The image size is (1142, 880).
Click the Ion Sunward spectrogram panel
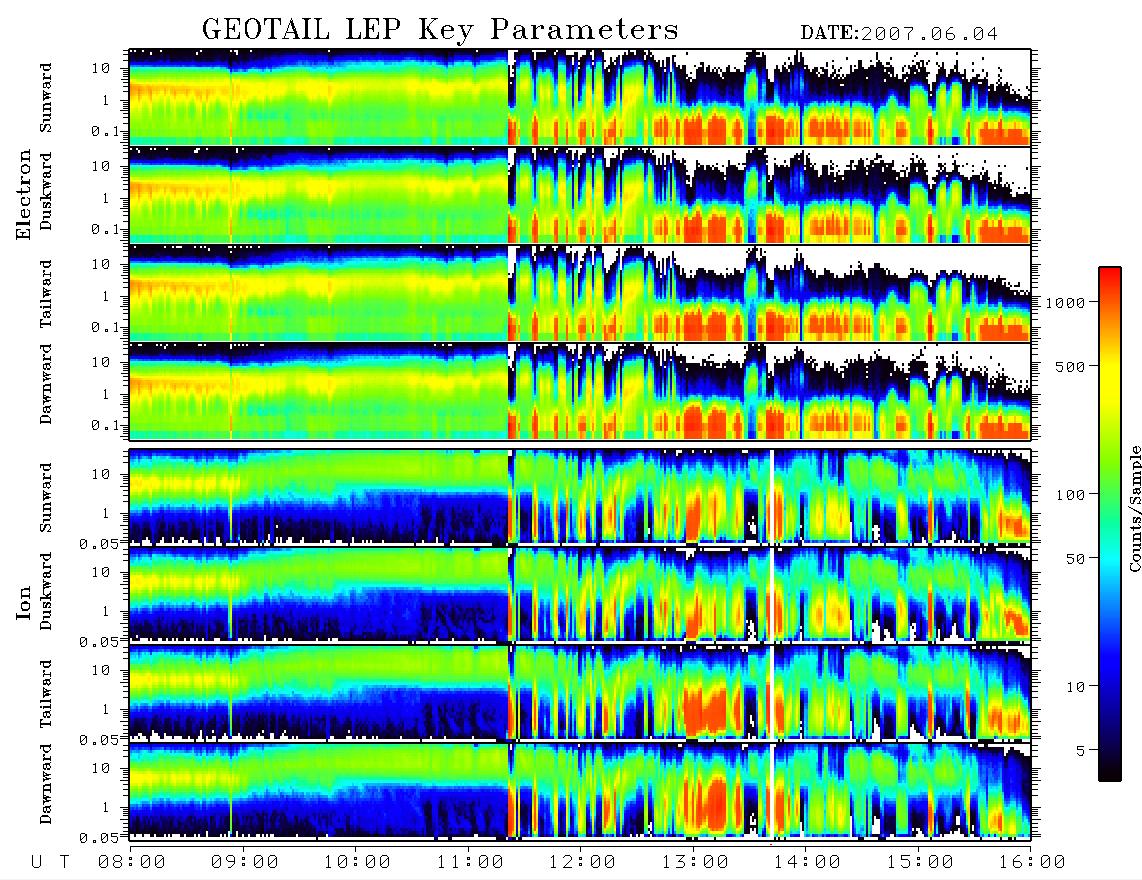(x=580, y=497)
